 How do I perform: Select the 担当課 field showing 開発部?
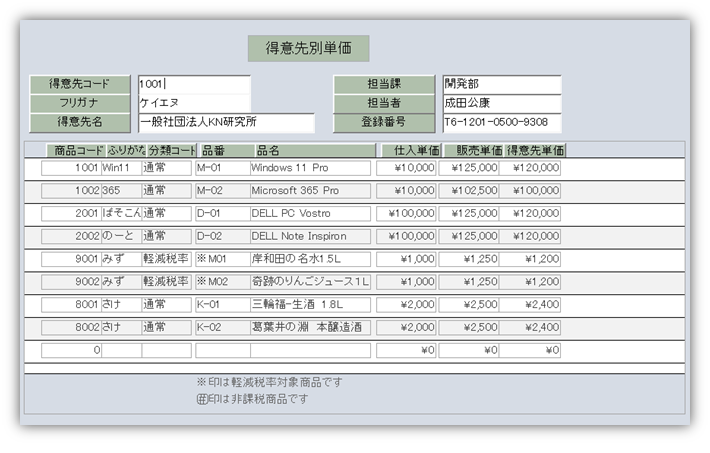500,84
